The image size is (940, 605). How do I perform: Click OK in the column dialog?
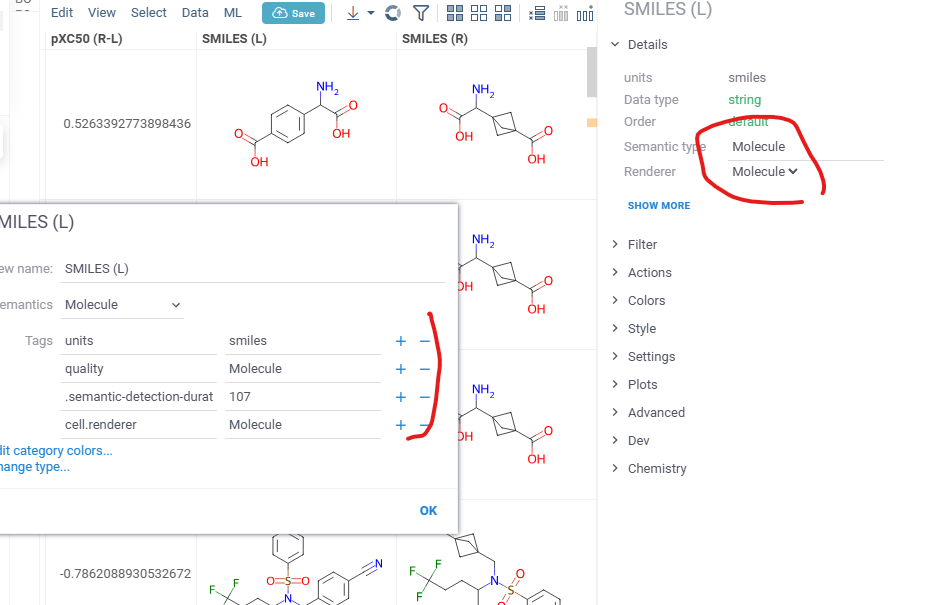[x=428, y=511]
